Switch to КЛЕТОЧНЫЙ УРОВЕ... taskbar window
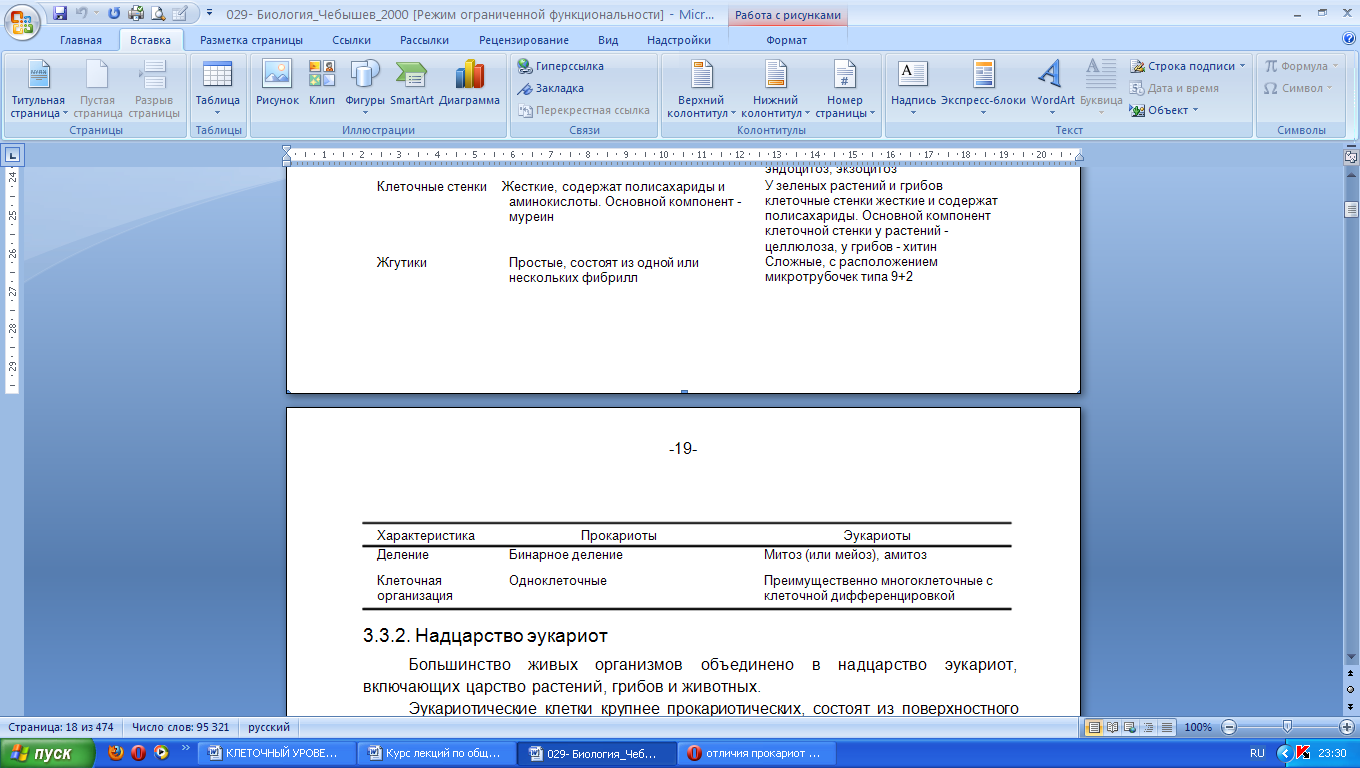Screen dimensions: 1360x768 277,753
